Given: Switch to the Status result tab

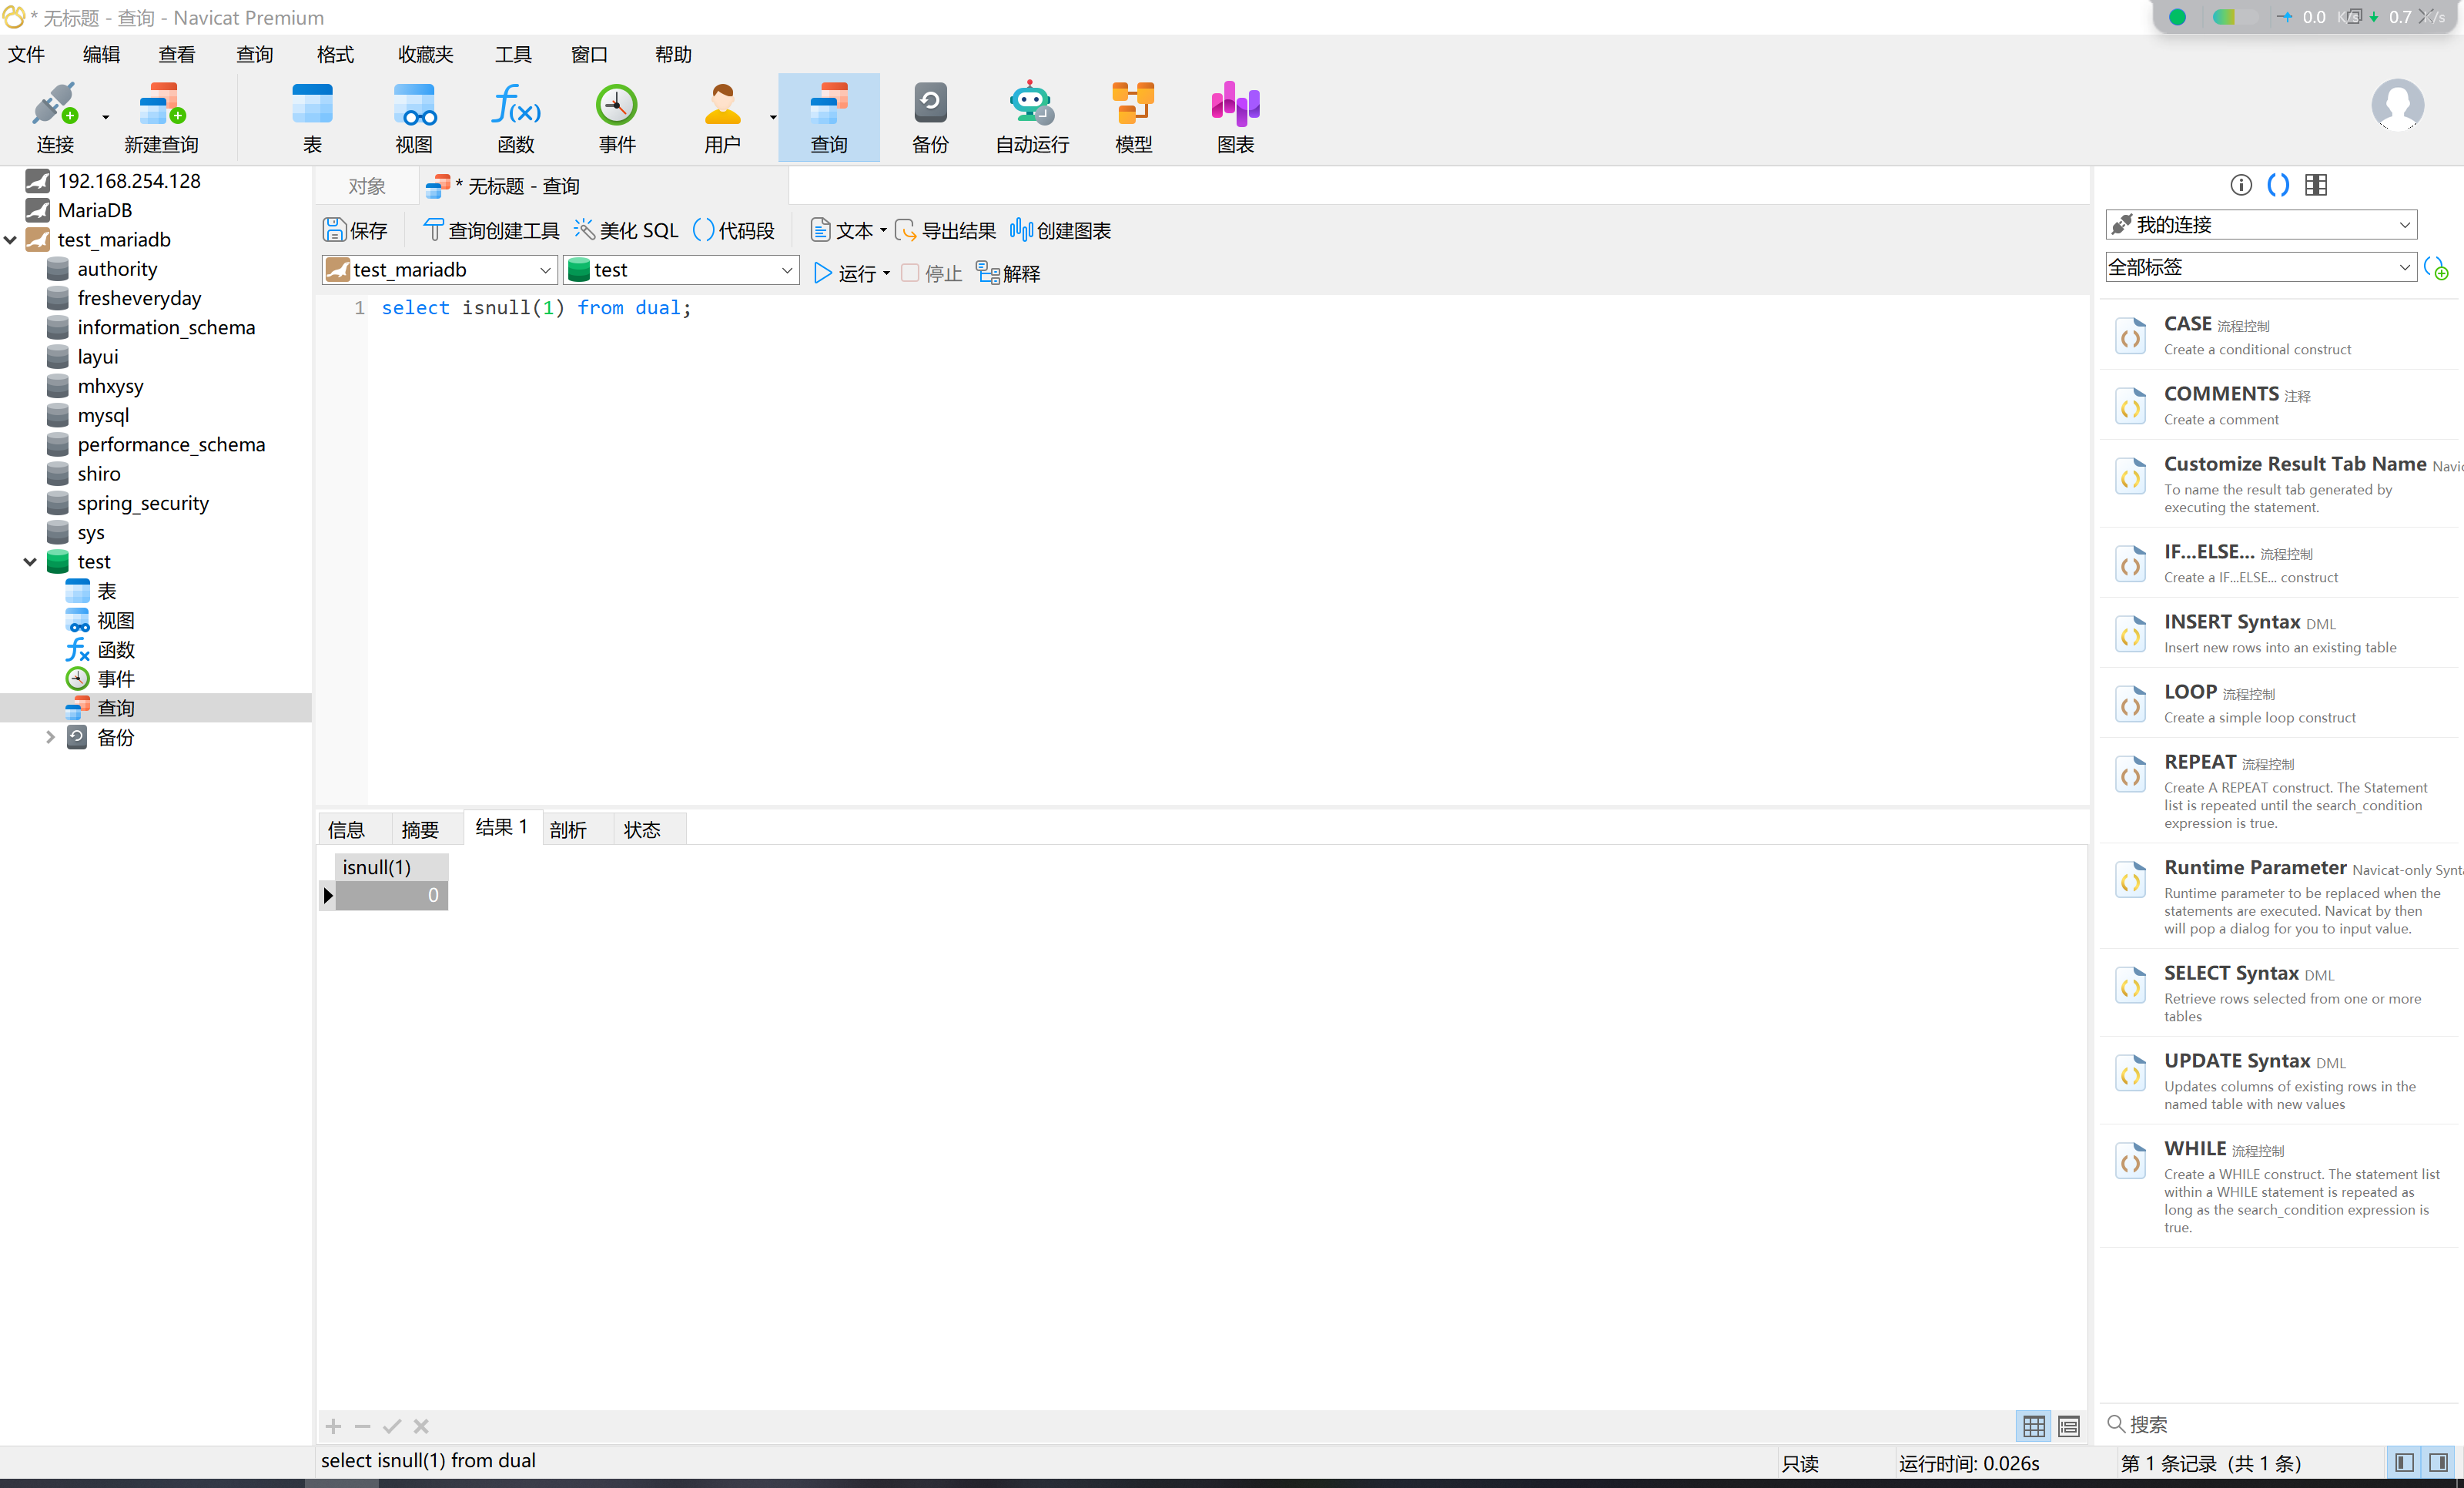Looking at the screenshot, I should [642, 829].
